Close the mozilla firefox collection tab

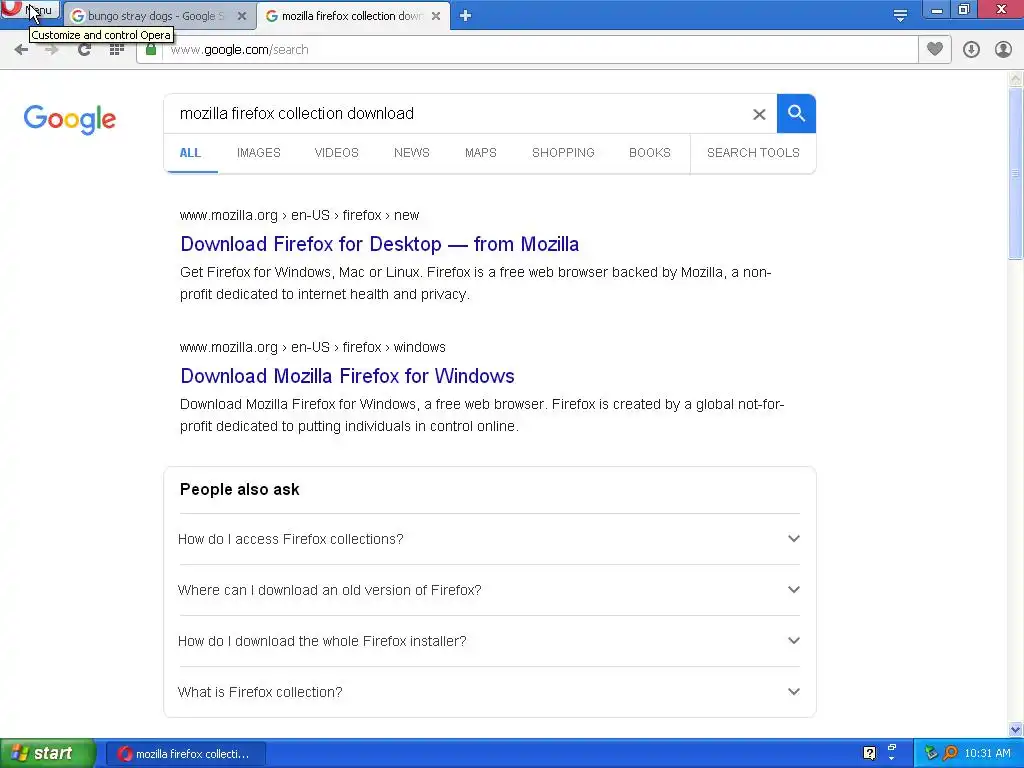436,16
